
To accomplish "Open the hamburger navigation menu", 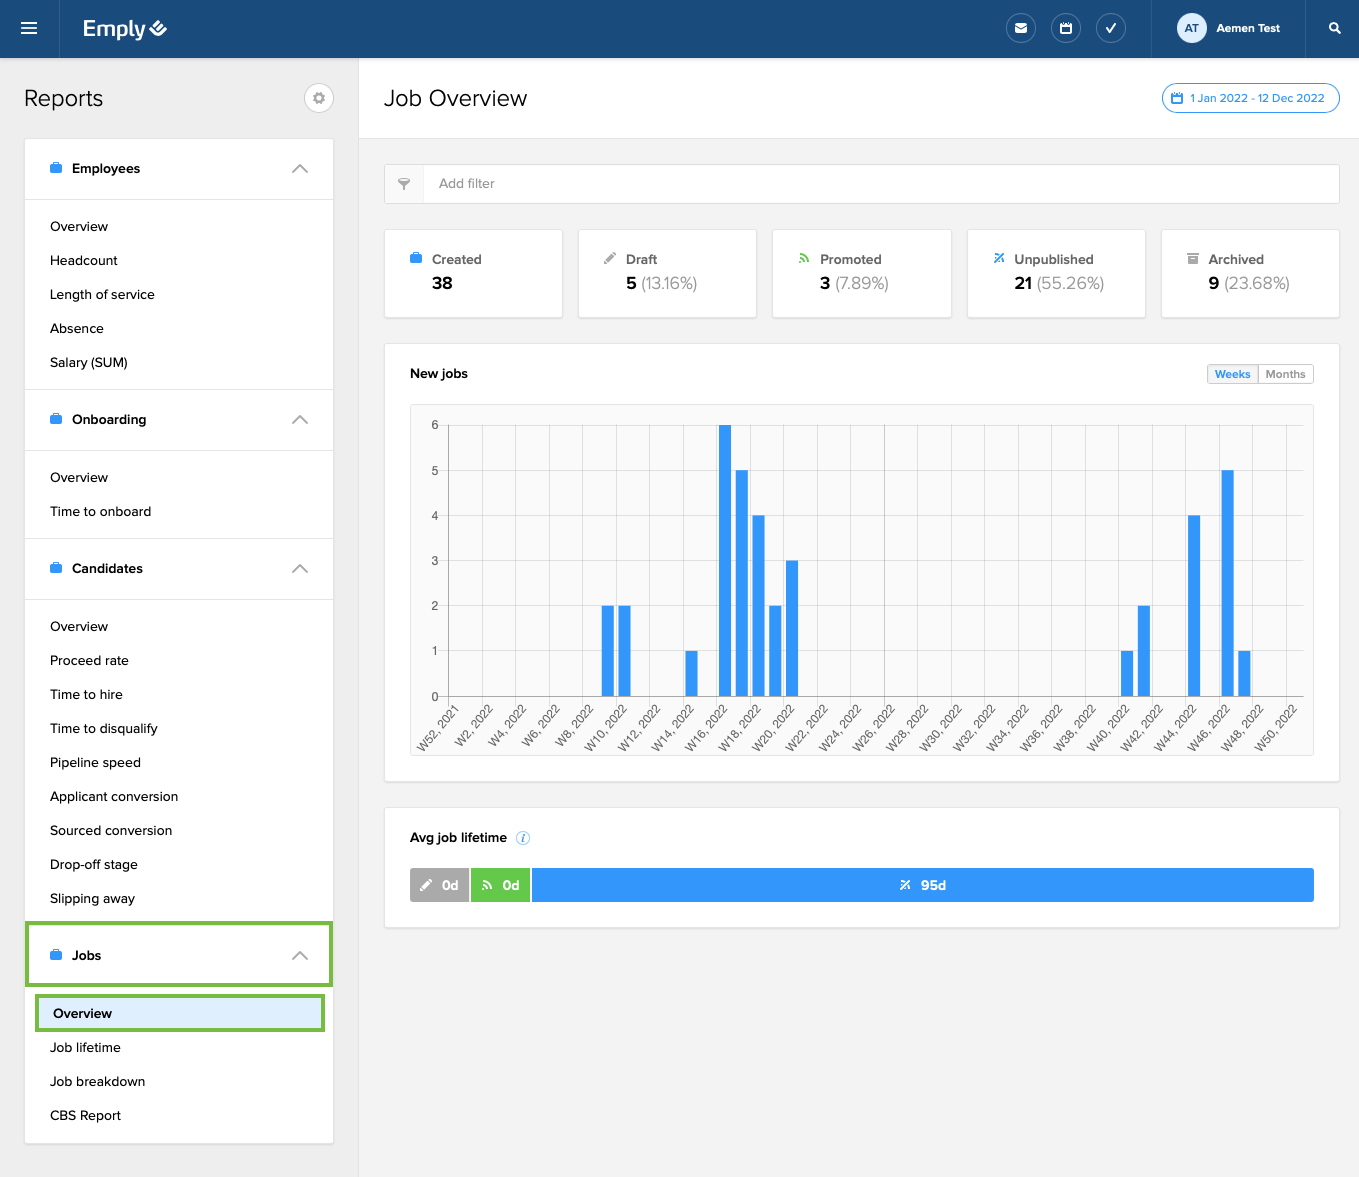I will click(29, 28).
